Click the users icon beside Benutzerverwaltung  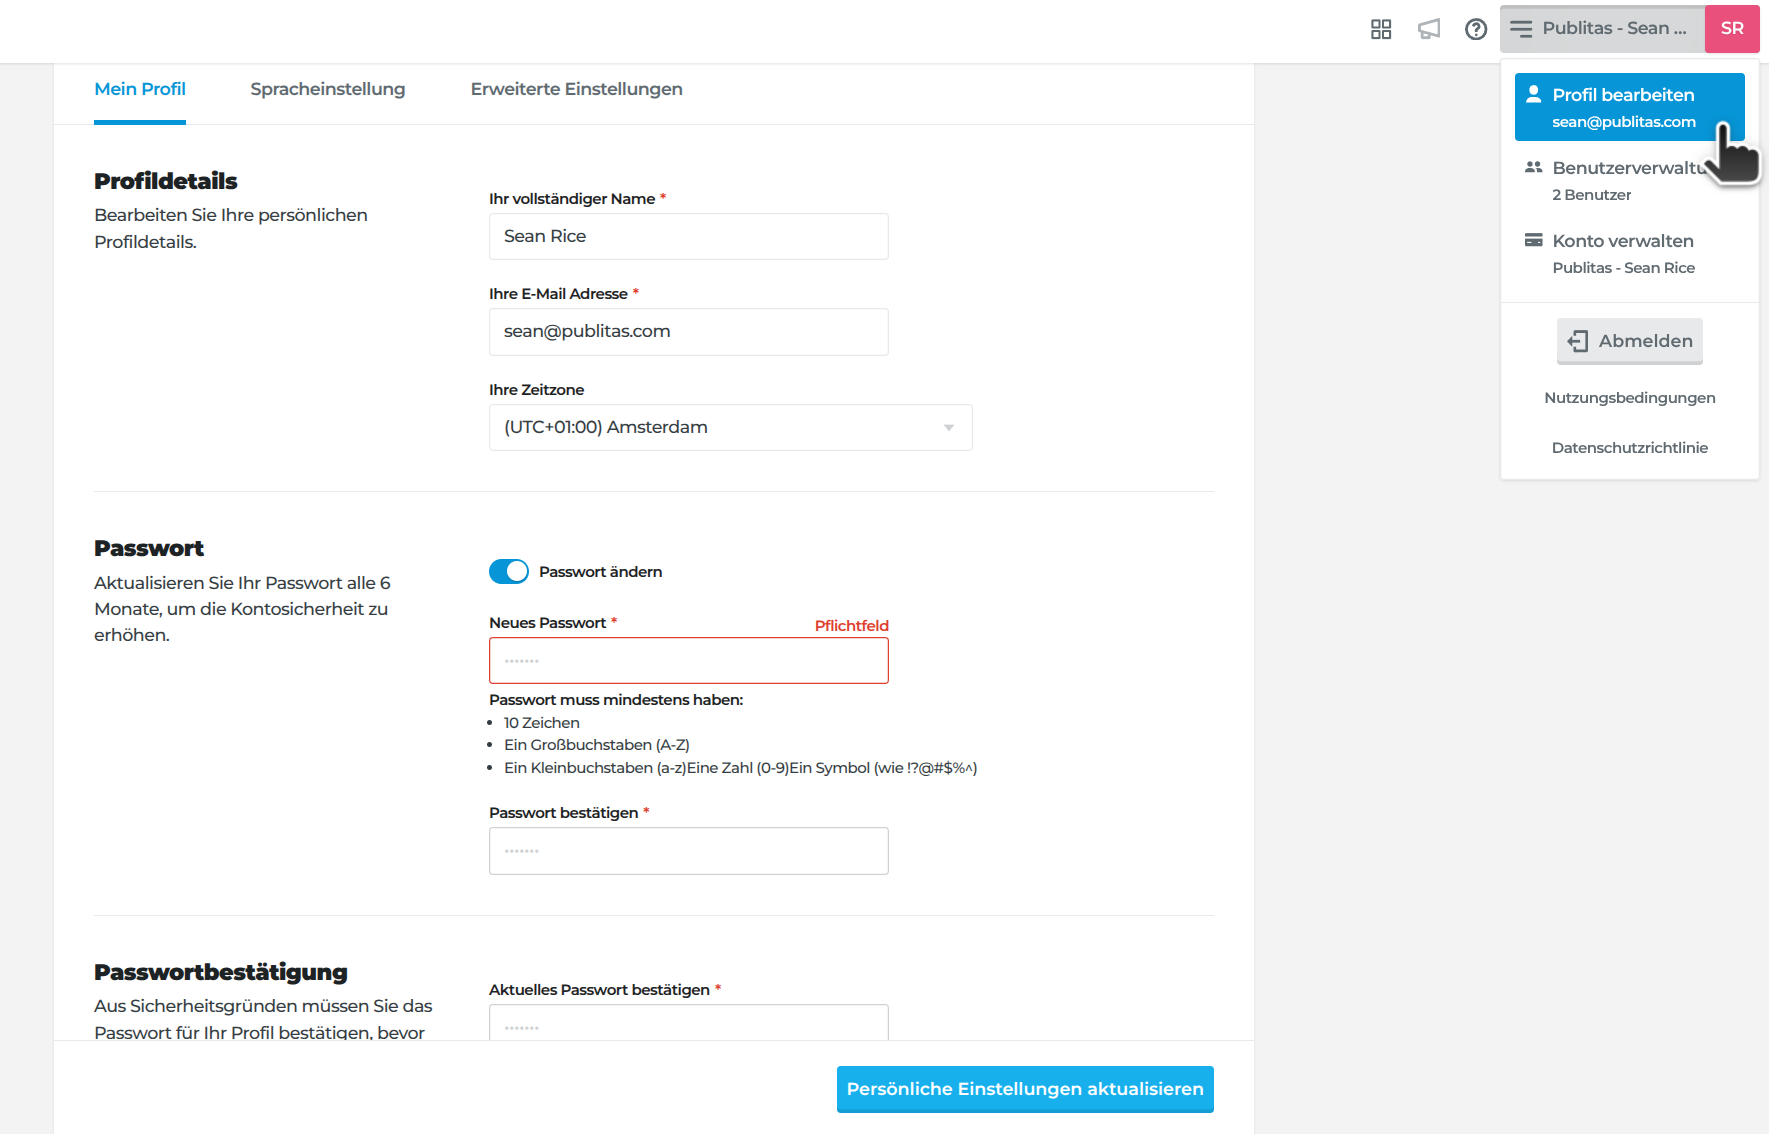pyautogui.click(x=1533, y=167)
